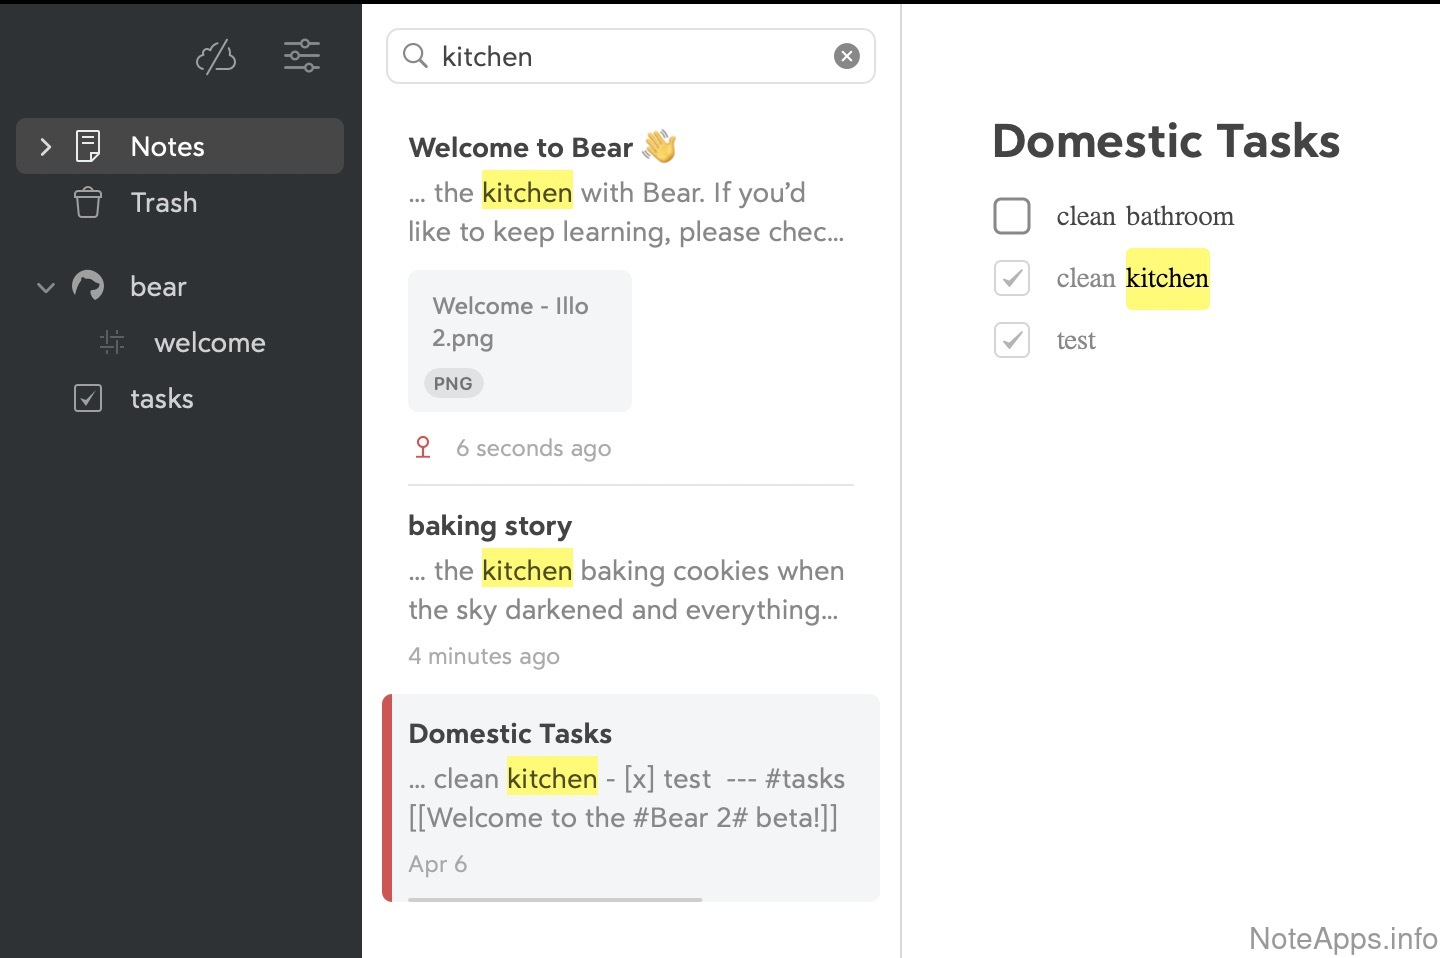The height and width of the screenshot is (958, 1440).
Task: Check the clean bathroom checkbox
Action: click(x=1012, y=216)
